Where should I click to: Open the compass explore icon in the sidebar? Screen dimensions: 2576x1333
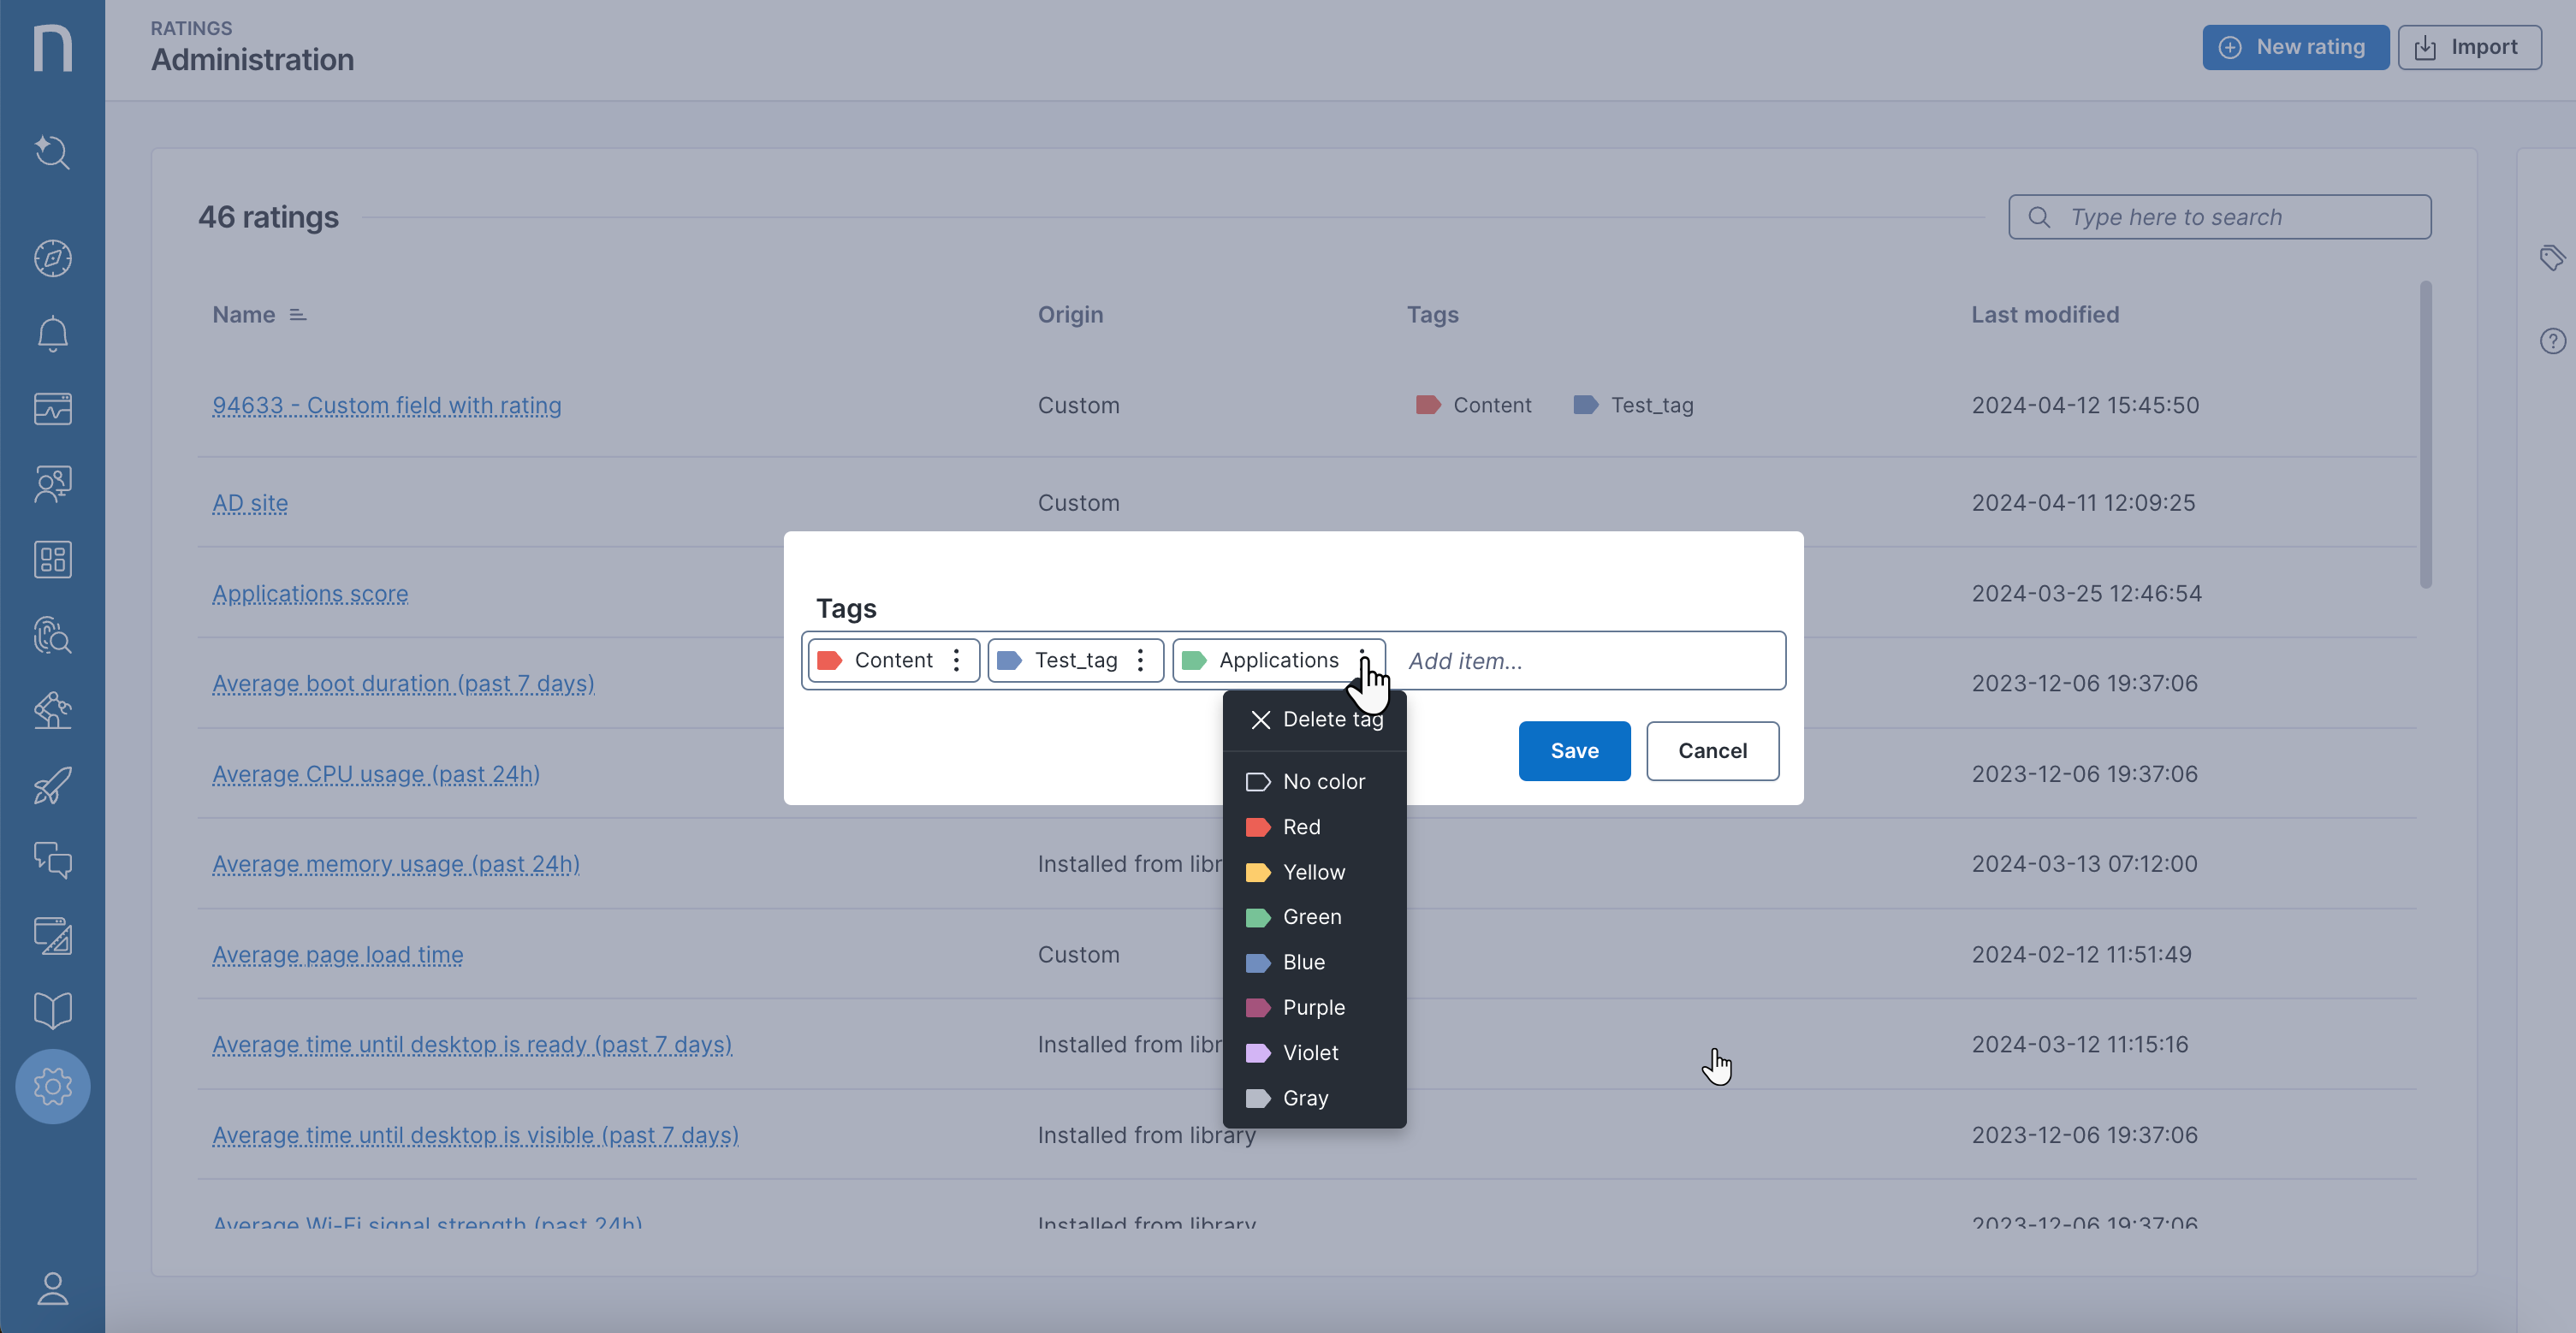click(x=52, y=258)
